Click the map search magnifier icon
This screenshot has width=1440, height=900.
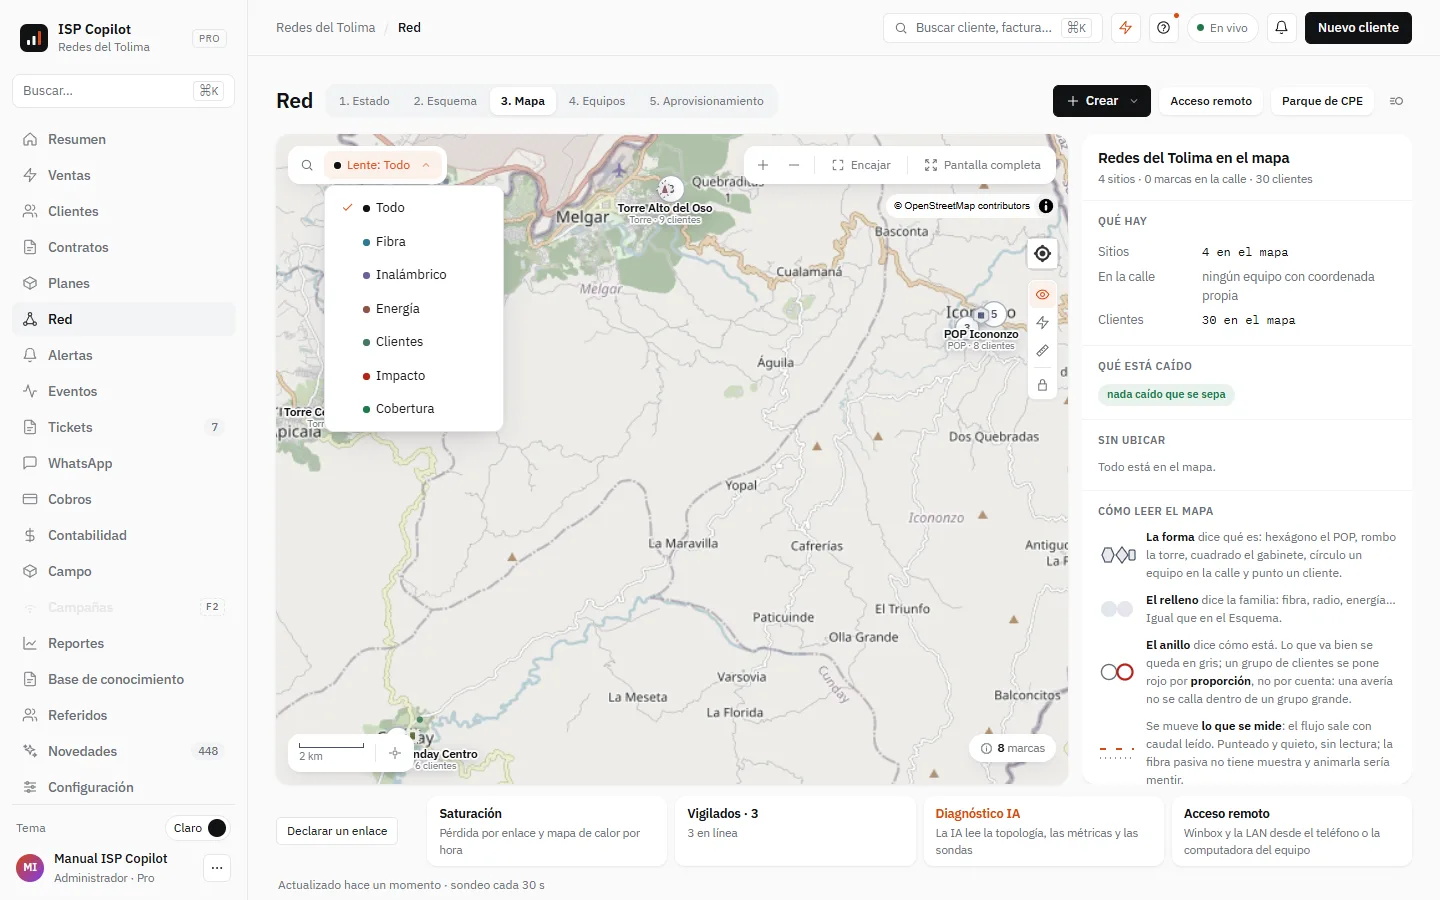307,165
